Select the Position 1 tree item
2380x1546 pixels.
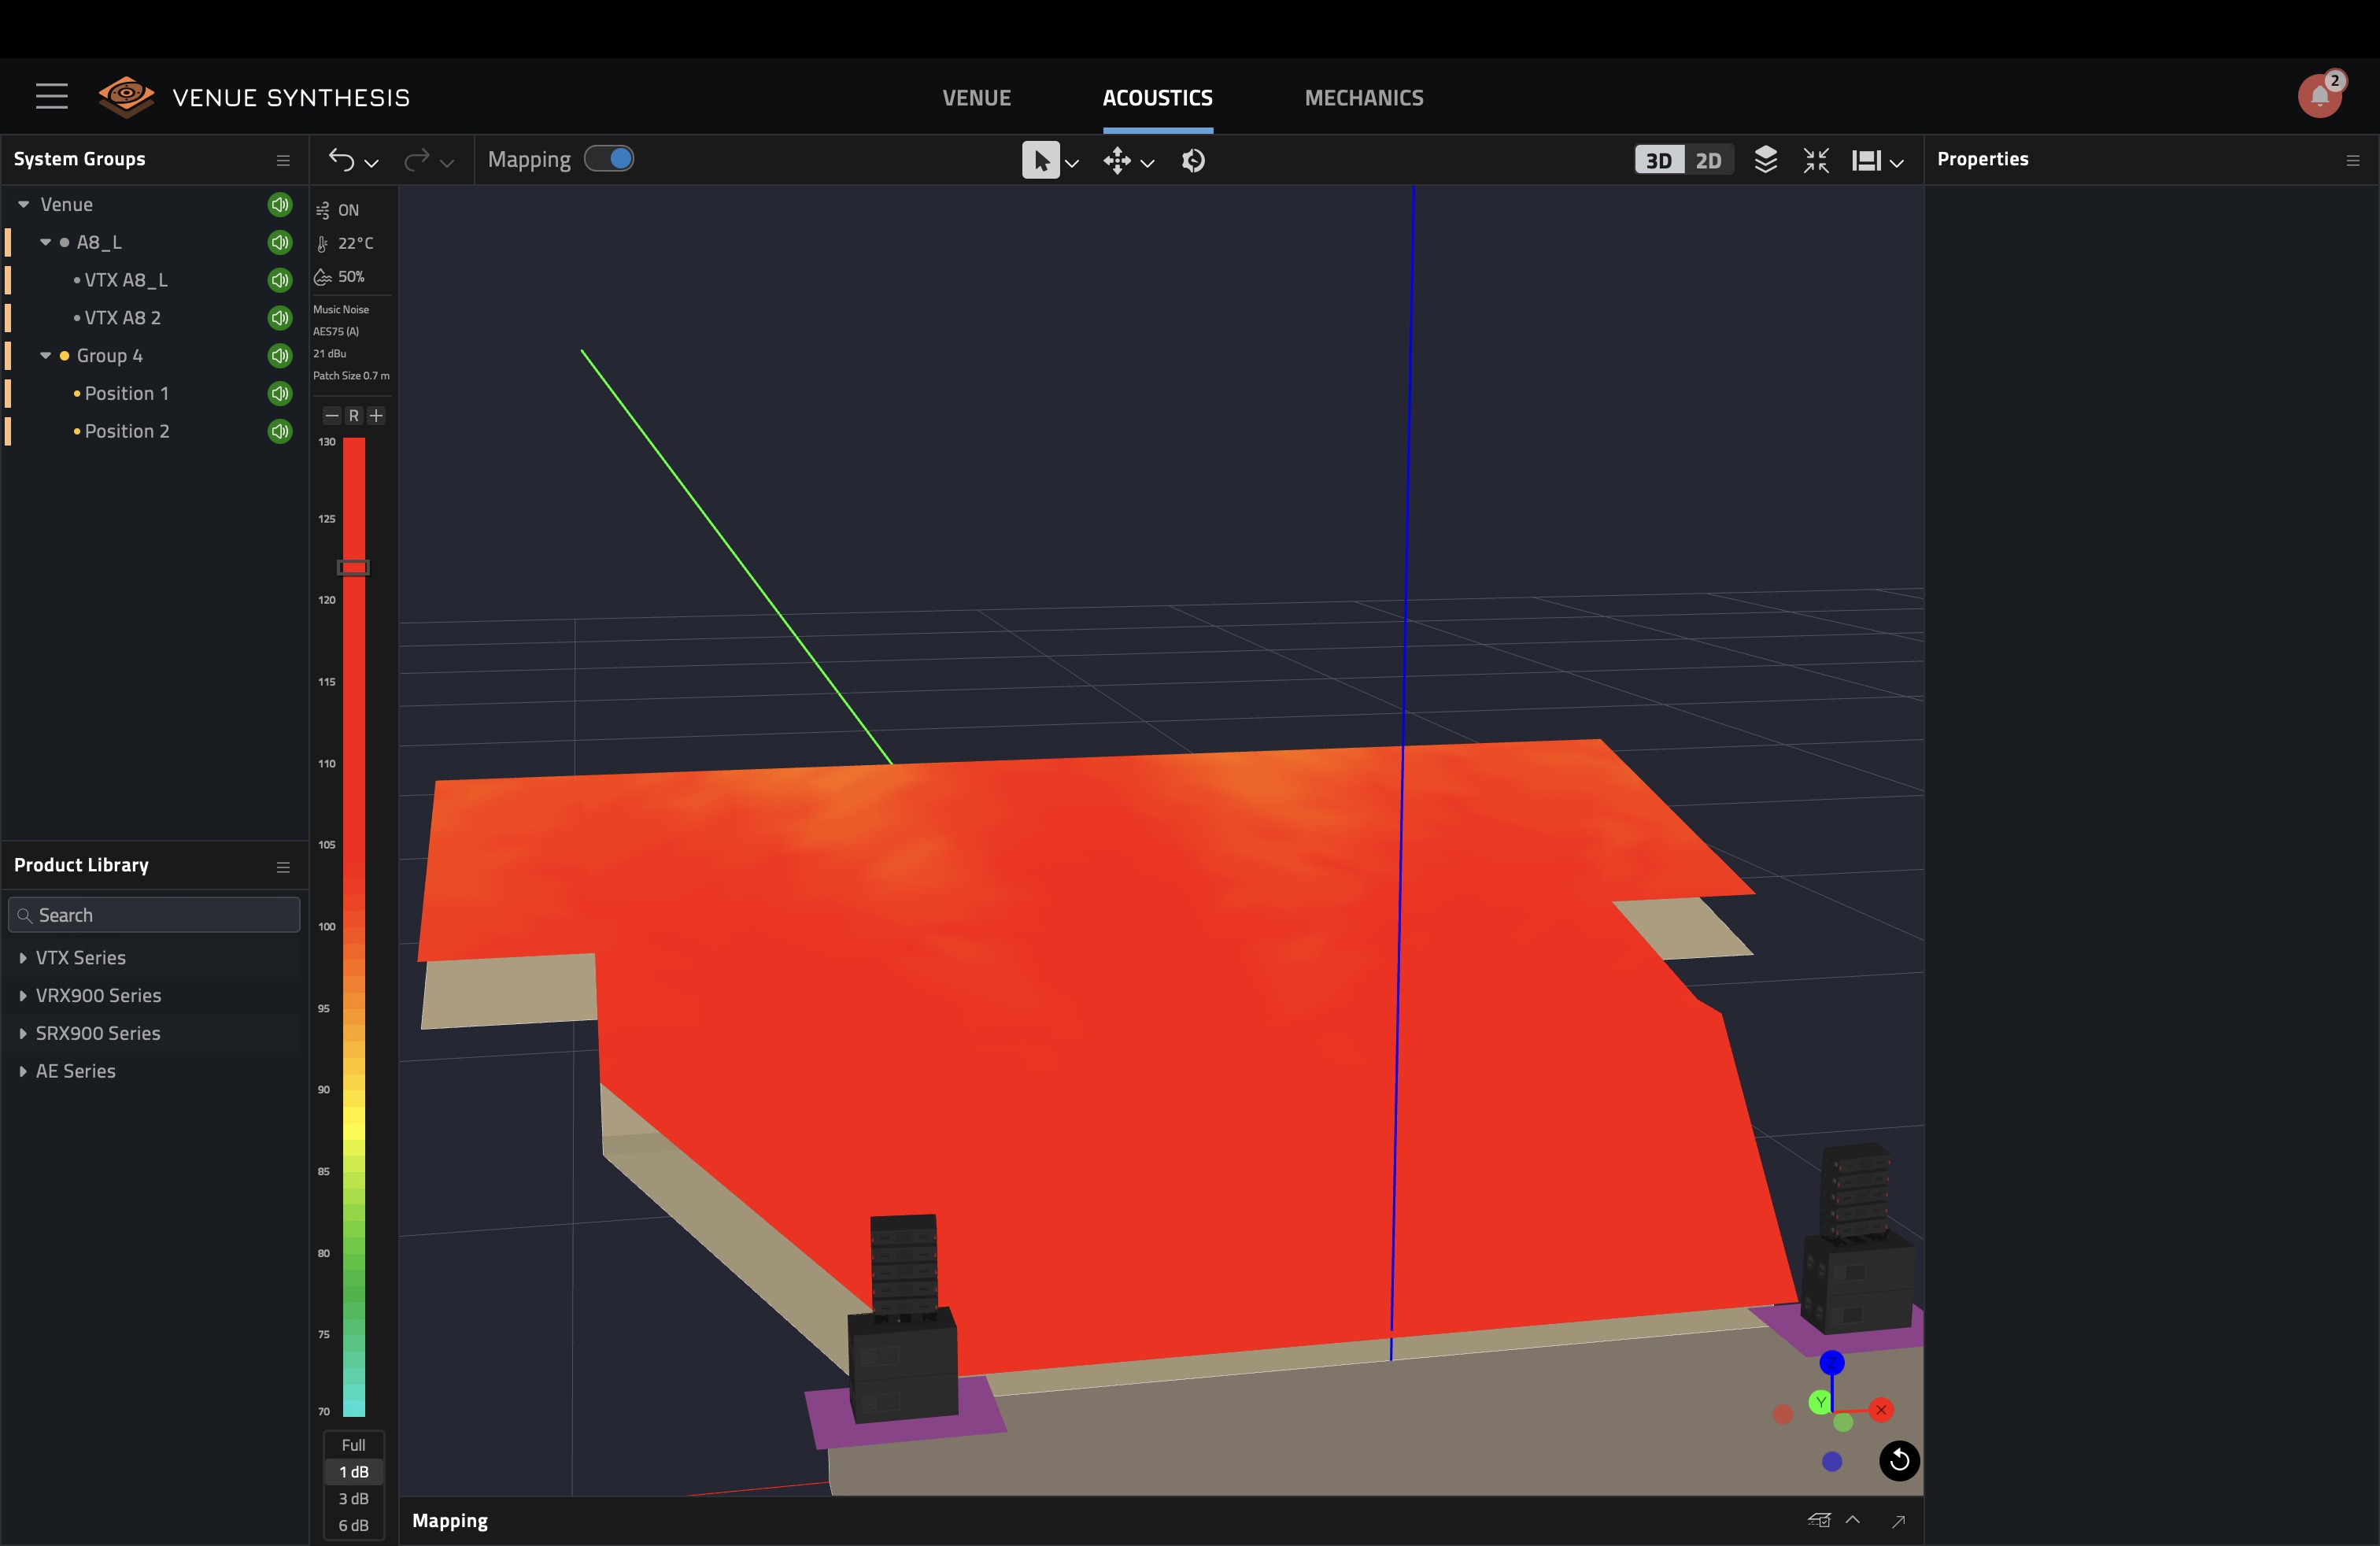point(126,393)
